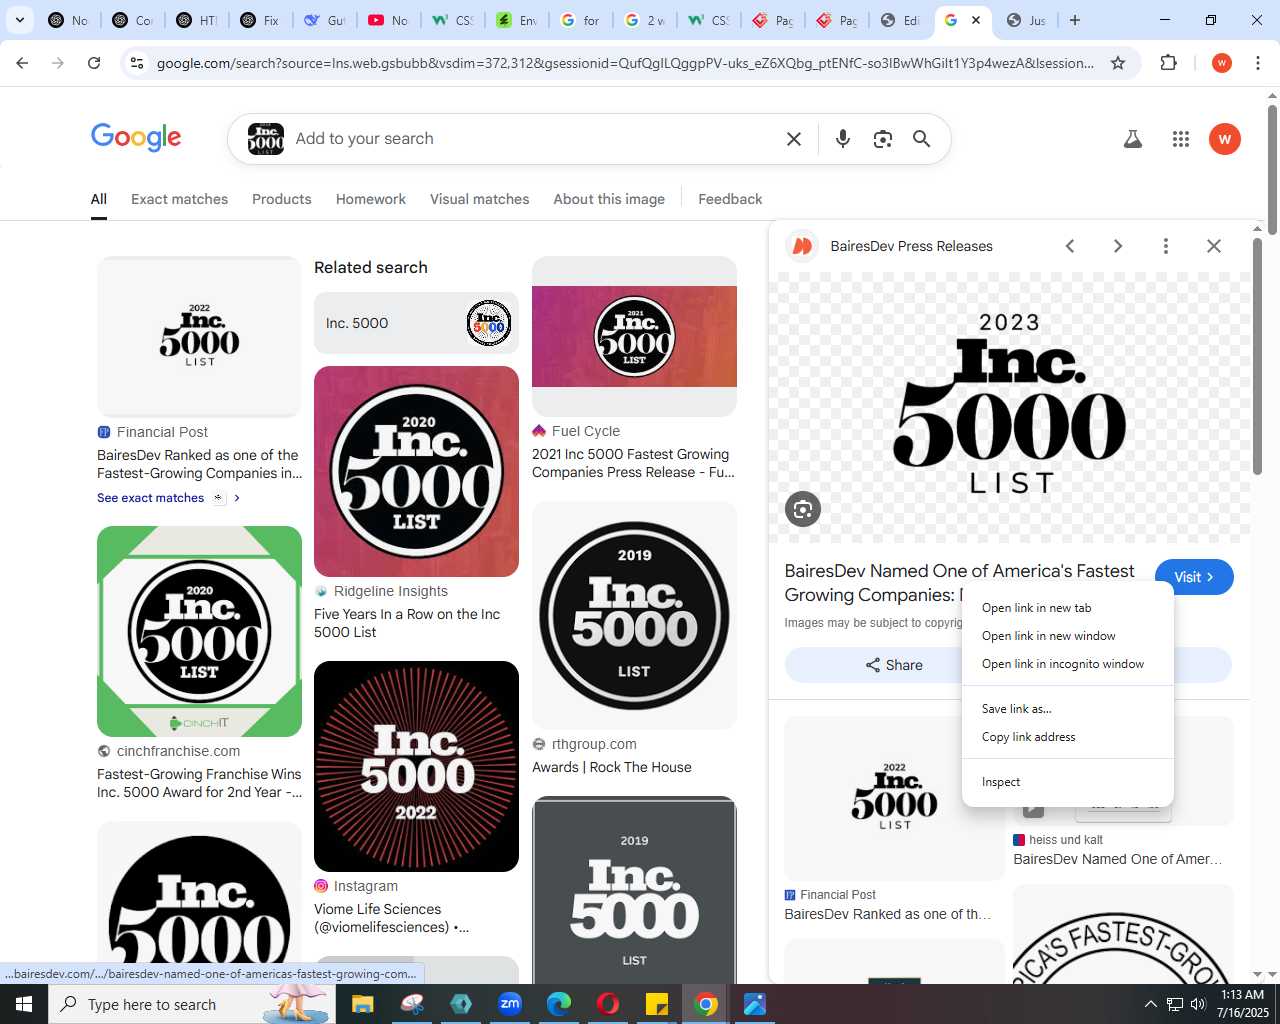Choose Save link as

pos(1067,709)
